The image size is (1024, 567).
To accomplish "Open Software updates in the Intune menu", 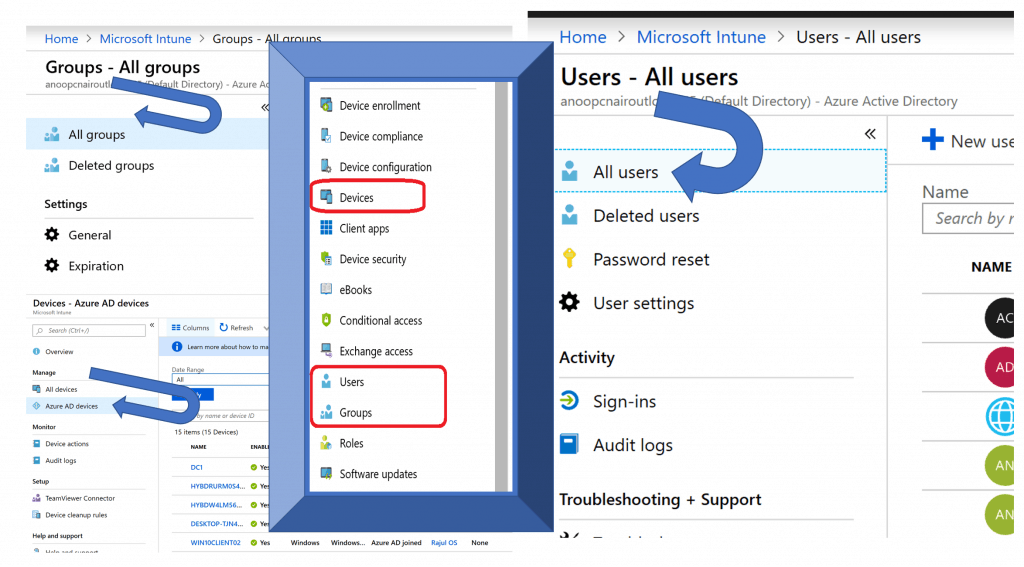I will tap(368, 474).
